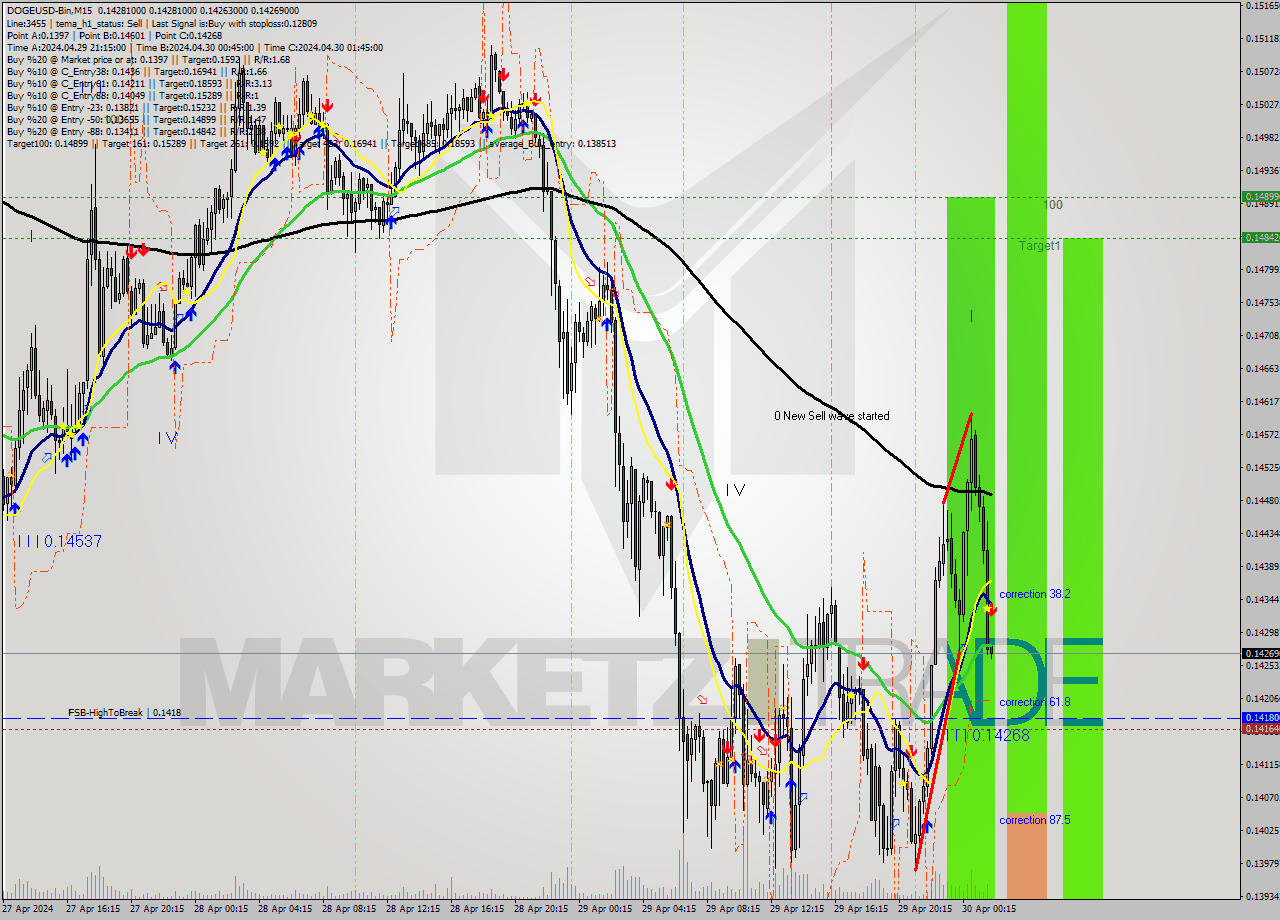Click the blue 0.14180 price tag
1280x920 pixels.
1260,717
